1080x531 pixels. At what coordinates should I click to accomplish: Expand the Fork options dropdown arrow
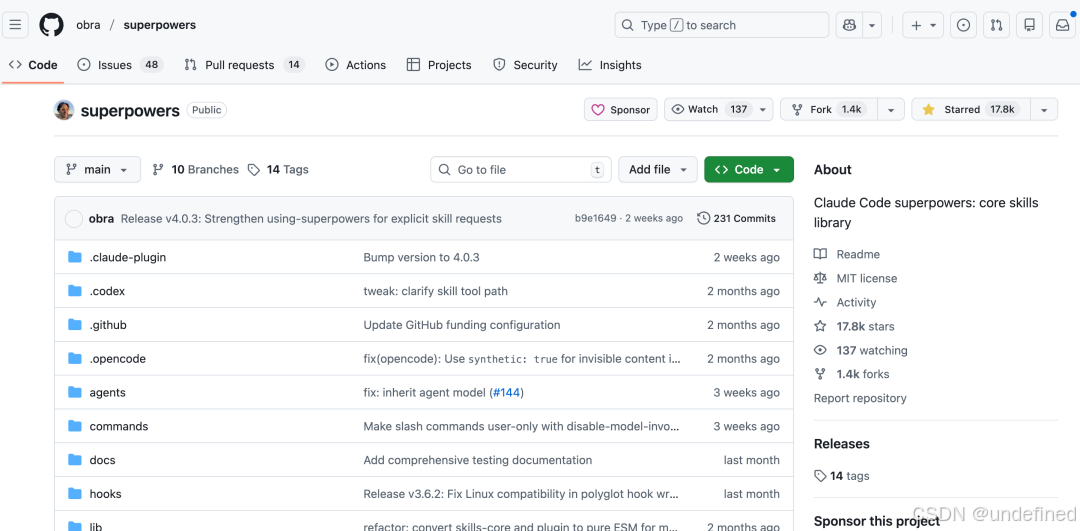pos(891,110)
